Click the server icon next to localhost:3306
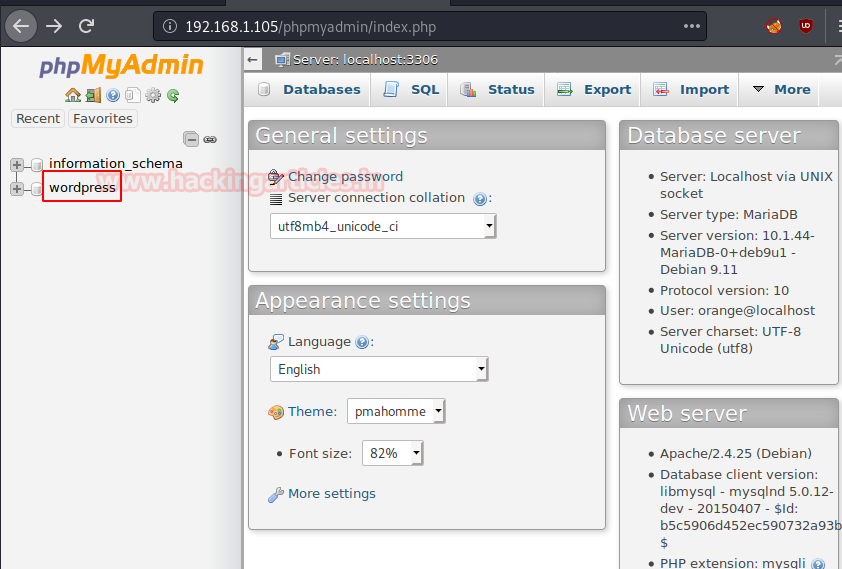This screenshot has width=842, height=569. point(282,60)
